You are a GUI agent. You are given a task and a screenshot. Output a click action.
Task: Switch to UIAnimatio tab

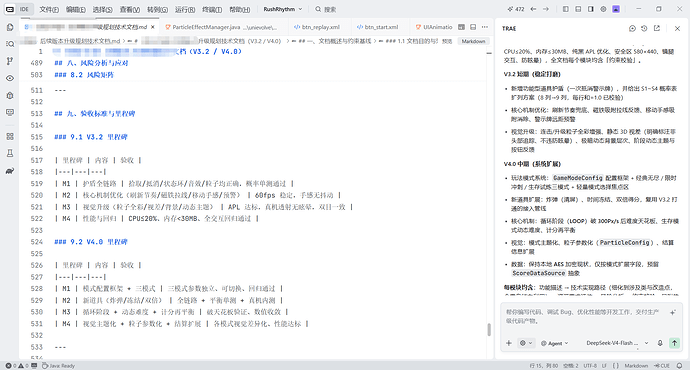click(x=434, y=27)
